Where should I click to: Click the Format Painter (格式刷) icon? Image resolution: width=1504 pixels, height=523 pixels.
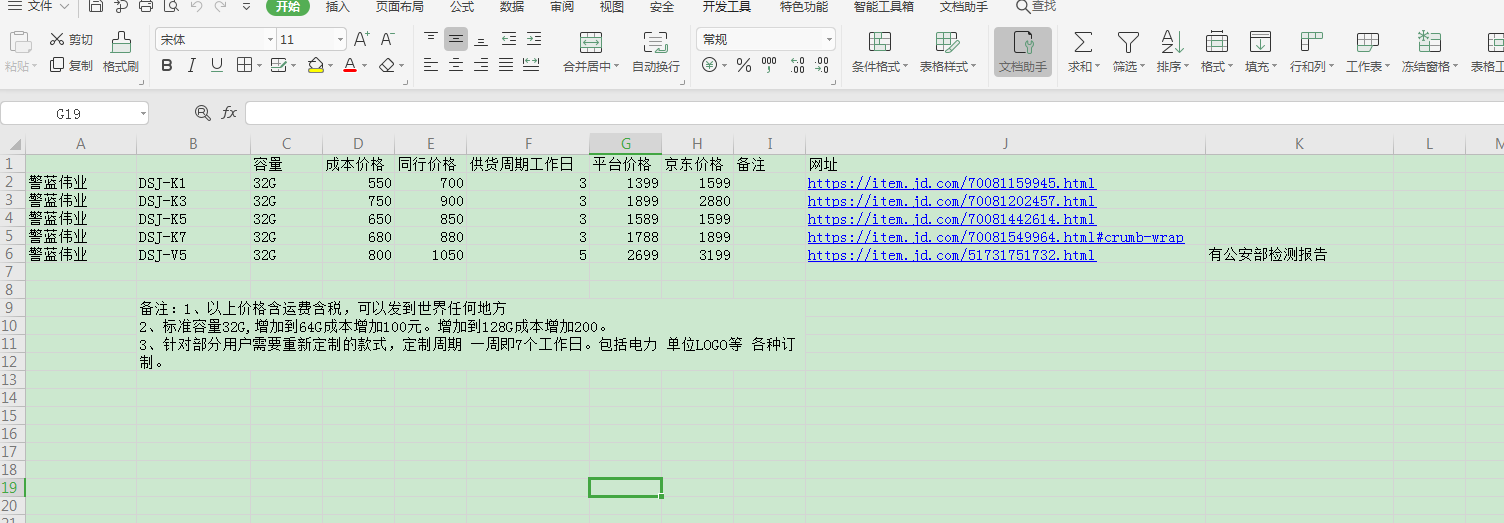121,43
